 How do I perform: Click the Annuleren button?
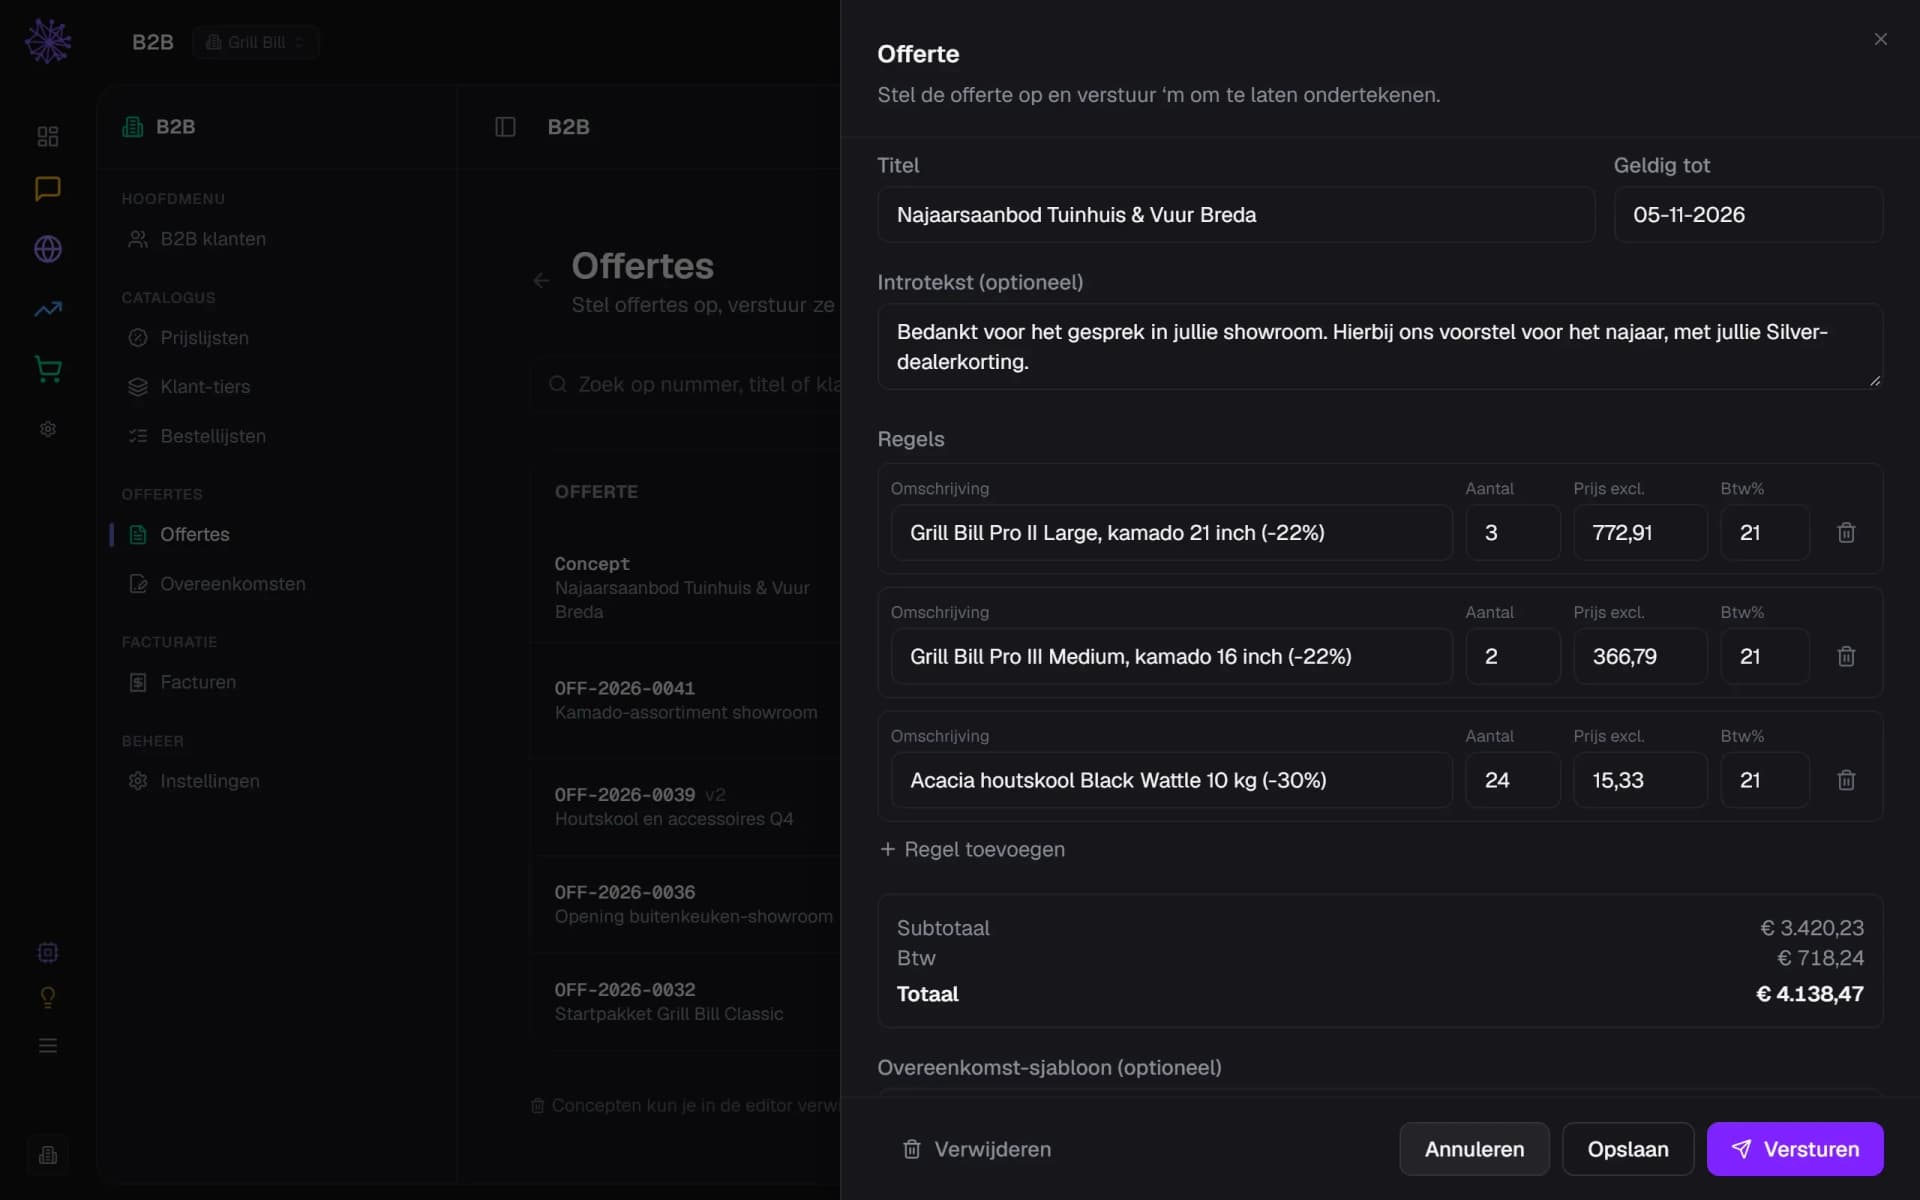point(1474,1149)
